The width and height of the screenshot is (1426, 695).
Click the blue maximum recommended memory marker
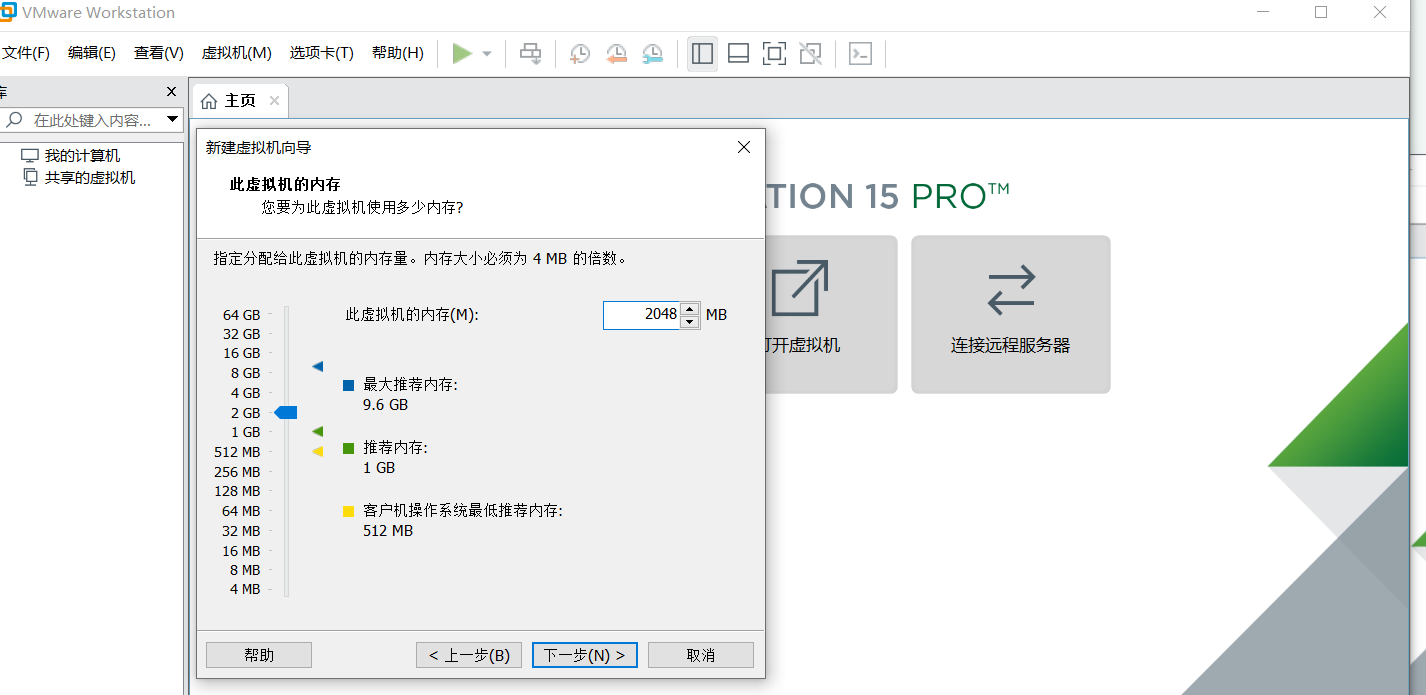[x=318, y=367]
